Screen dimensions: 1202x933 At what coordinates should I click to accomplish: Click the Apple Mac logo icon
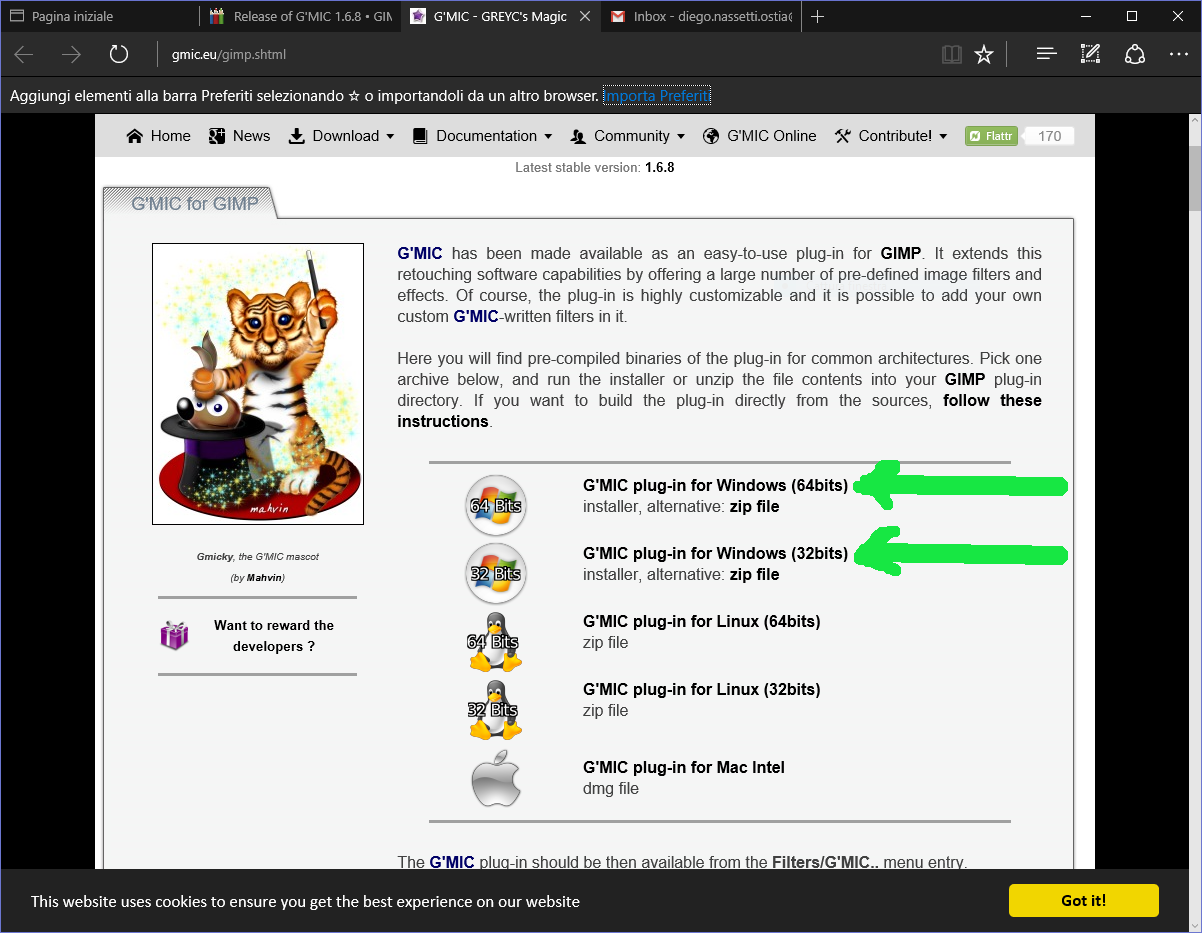pyautogui.click(x=496, y=778)
